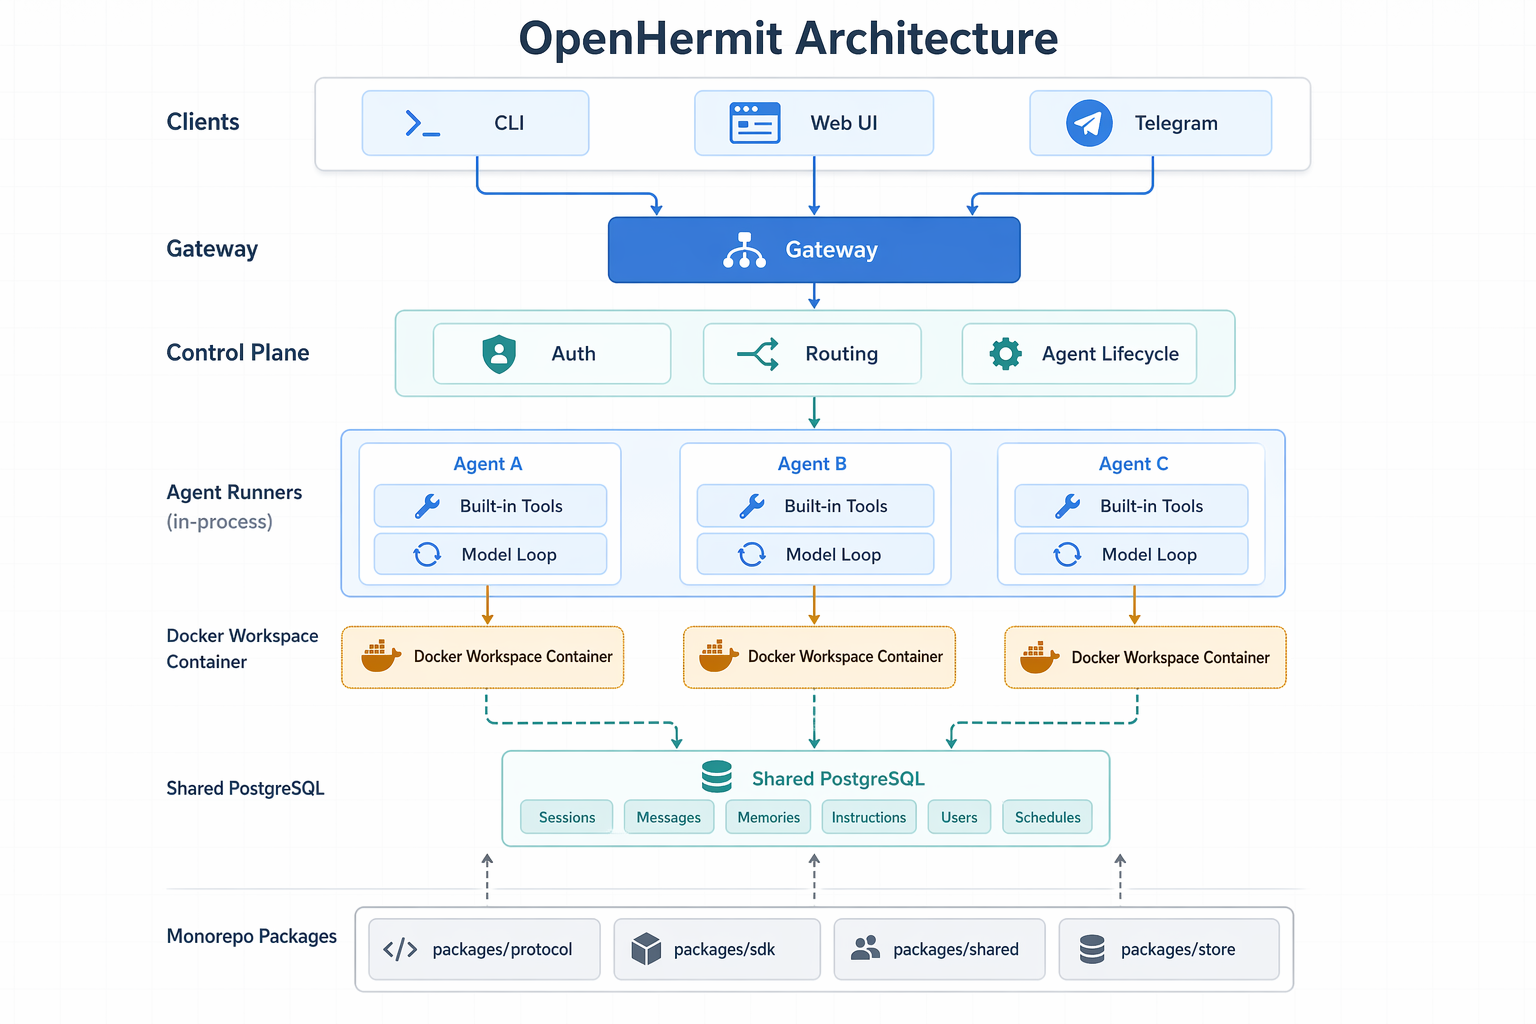Click the packages/store label
The width and height of the screenshot is (1536, 1024).
1178,949
